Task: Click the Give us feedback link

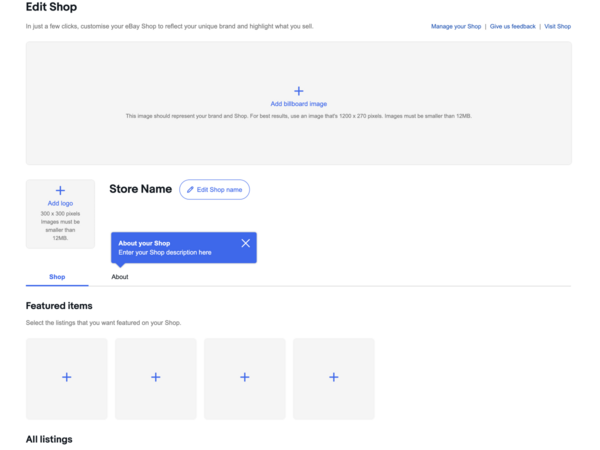Action: coord(512,26)
